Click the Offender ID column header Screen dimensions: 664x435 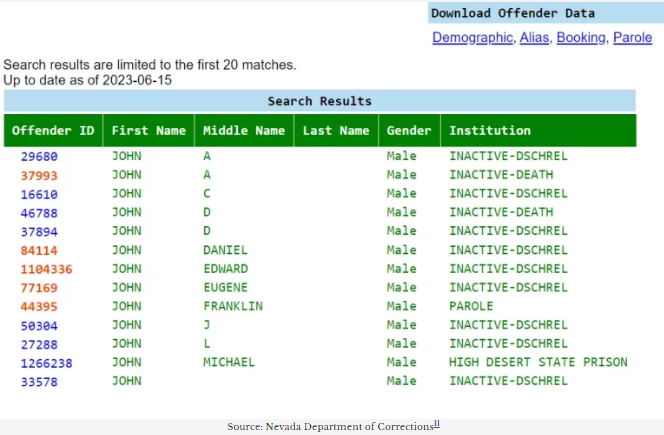pyautogui.click(x=52, y=131)
